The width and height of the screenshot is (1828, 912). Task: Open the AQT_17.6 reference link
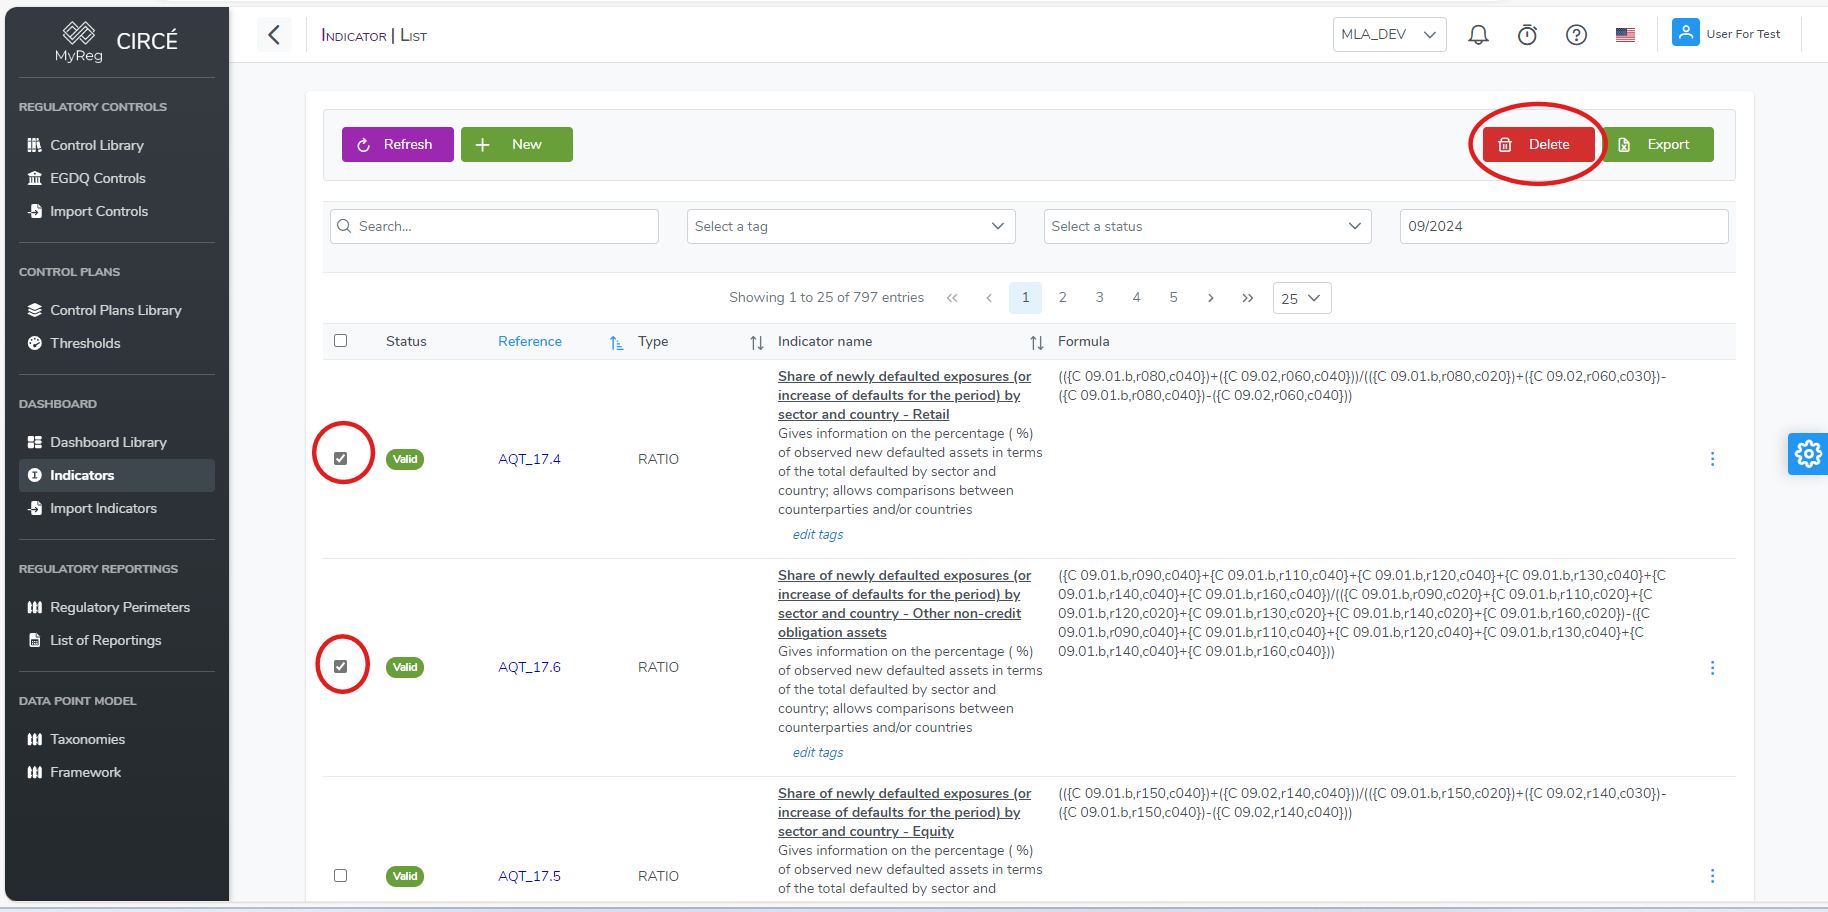click(x=529, y=667)
